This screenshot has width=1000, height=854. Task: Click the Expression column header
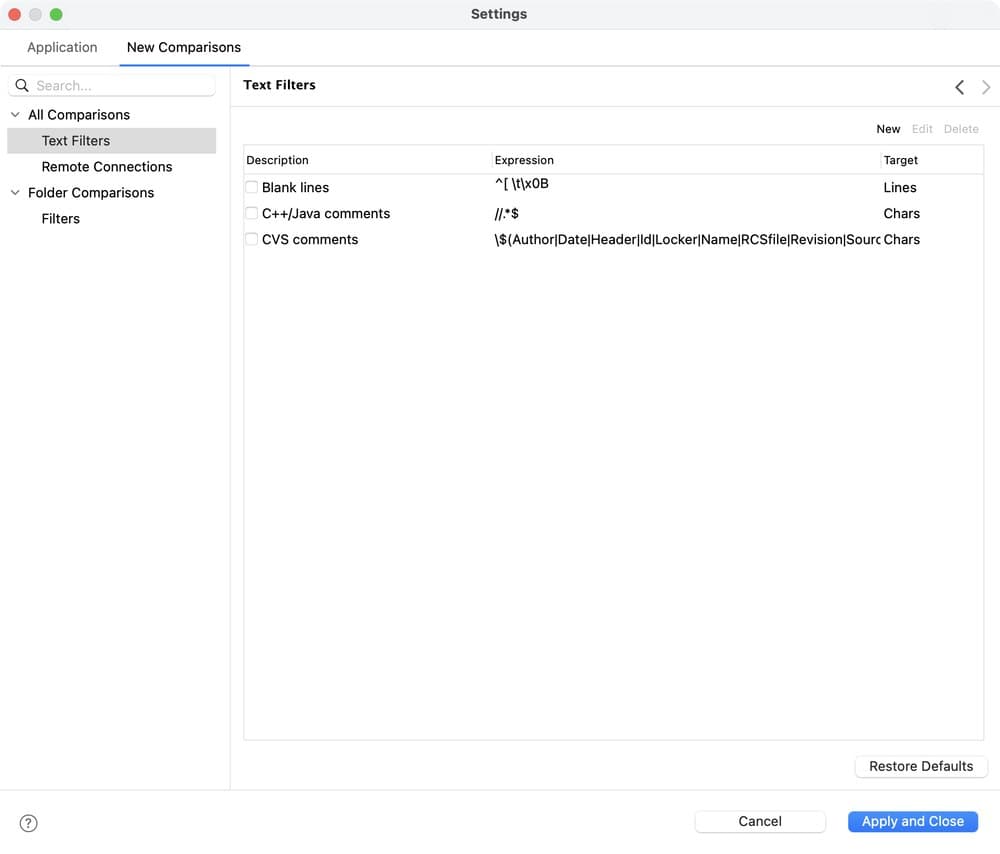[524, 160]
